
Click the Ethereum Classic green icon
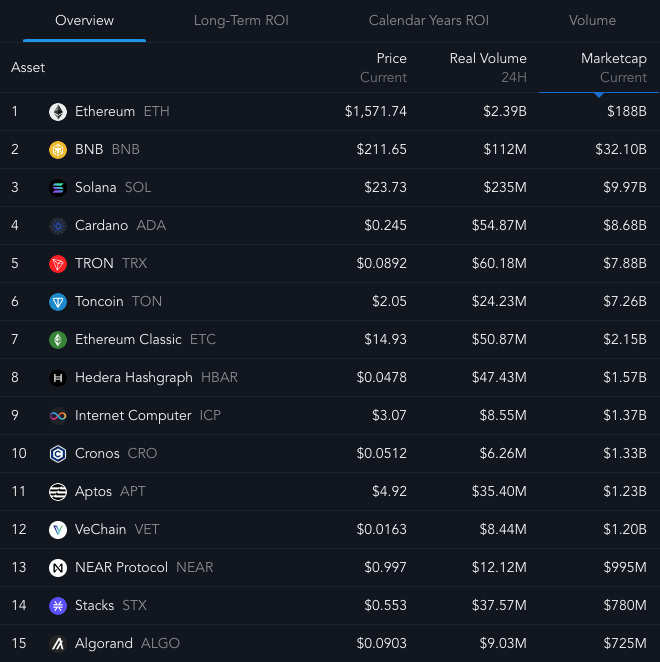click(x=58, y=340)
